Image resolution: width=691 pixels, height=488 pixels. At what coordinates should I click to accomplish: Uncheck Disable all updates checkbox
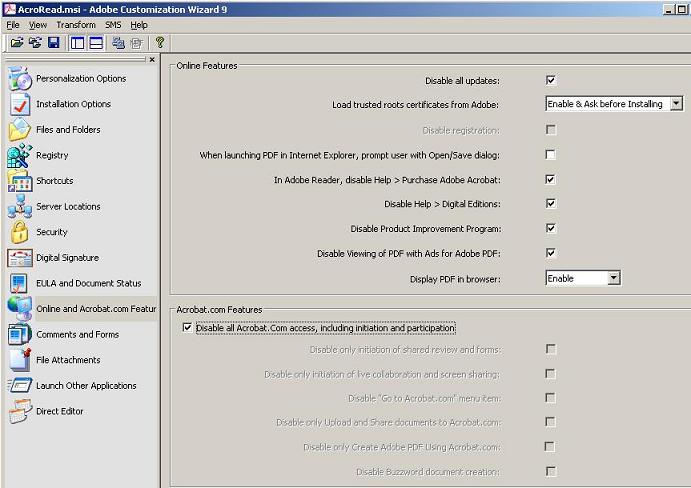click(550, 80)
